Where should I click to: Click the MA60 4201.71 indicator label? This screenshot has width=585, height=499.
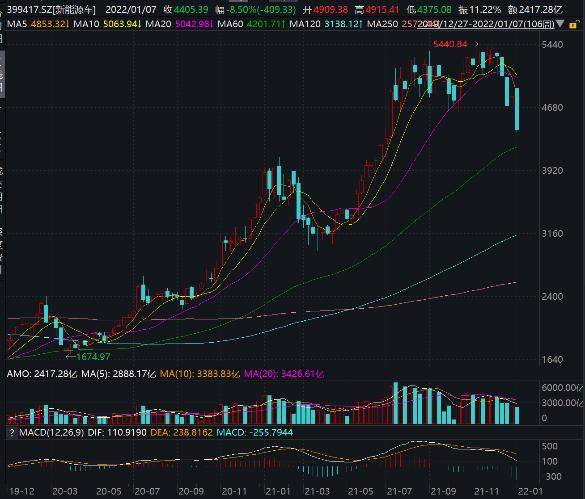click(251, 25)
